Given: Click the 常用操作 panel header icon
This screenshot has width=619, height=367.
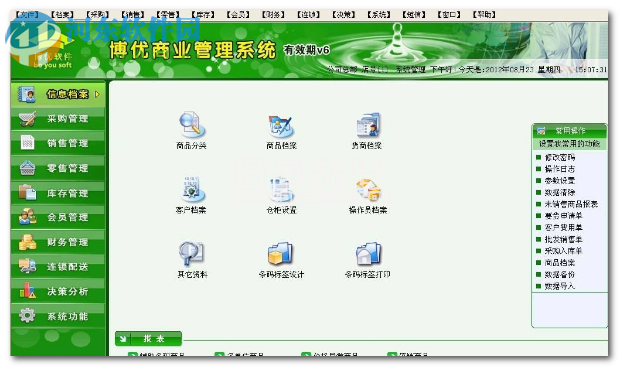Looking at the screenshot, I should point(541,130).
